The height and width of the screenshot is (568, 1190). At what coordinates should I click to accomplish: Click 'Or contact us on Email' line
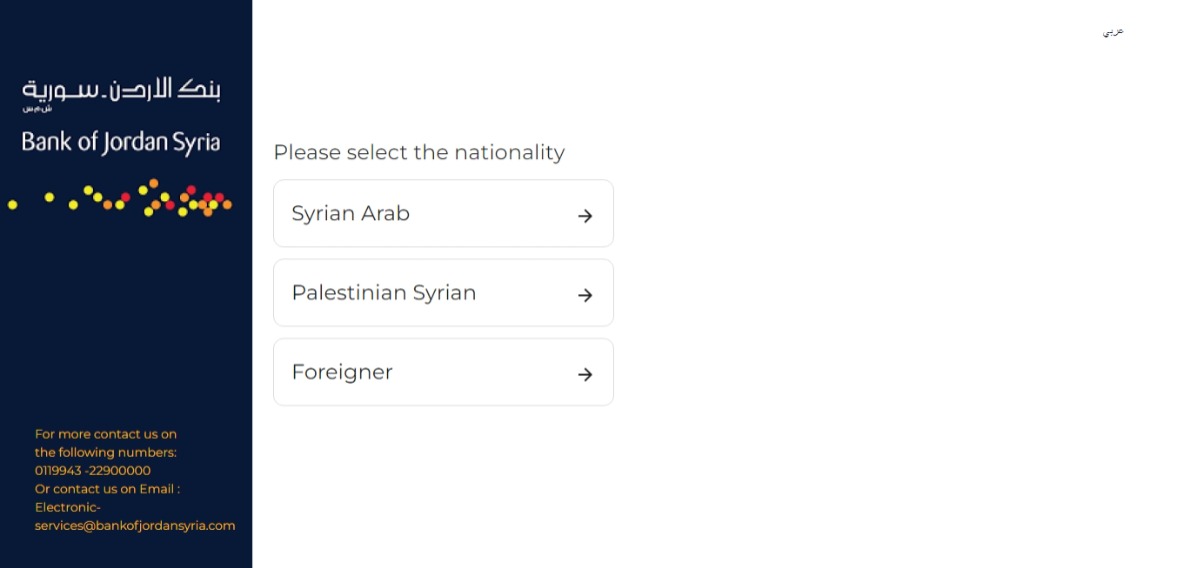[107, 489]
